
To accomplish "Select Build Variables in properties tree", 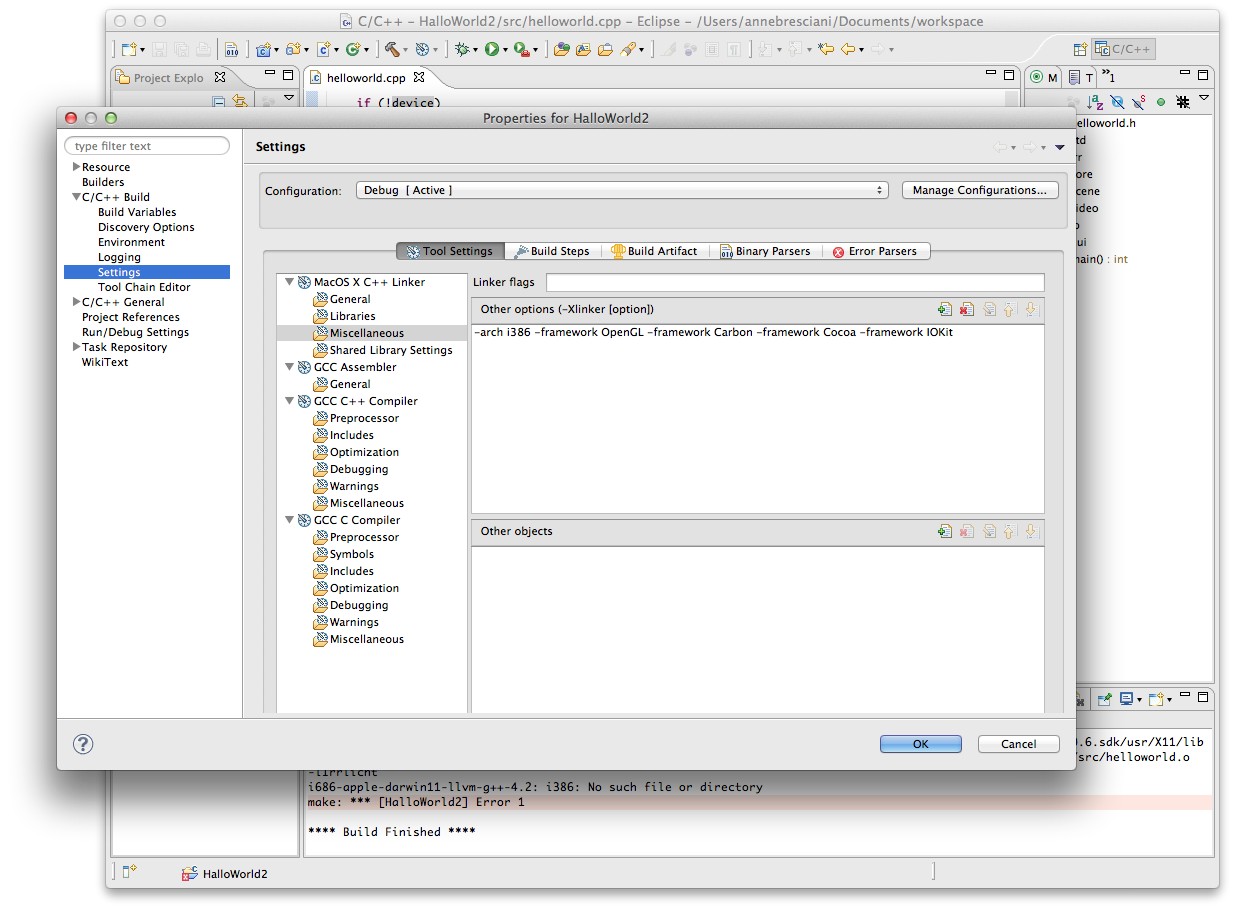I will coord(137,212).
